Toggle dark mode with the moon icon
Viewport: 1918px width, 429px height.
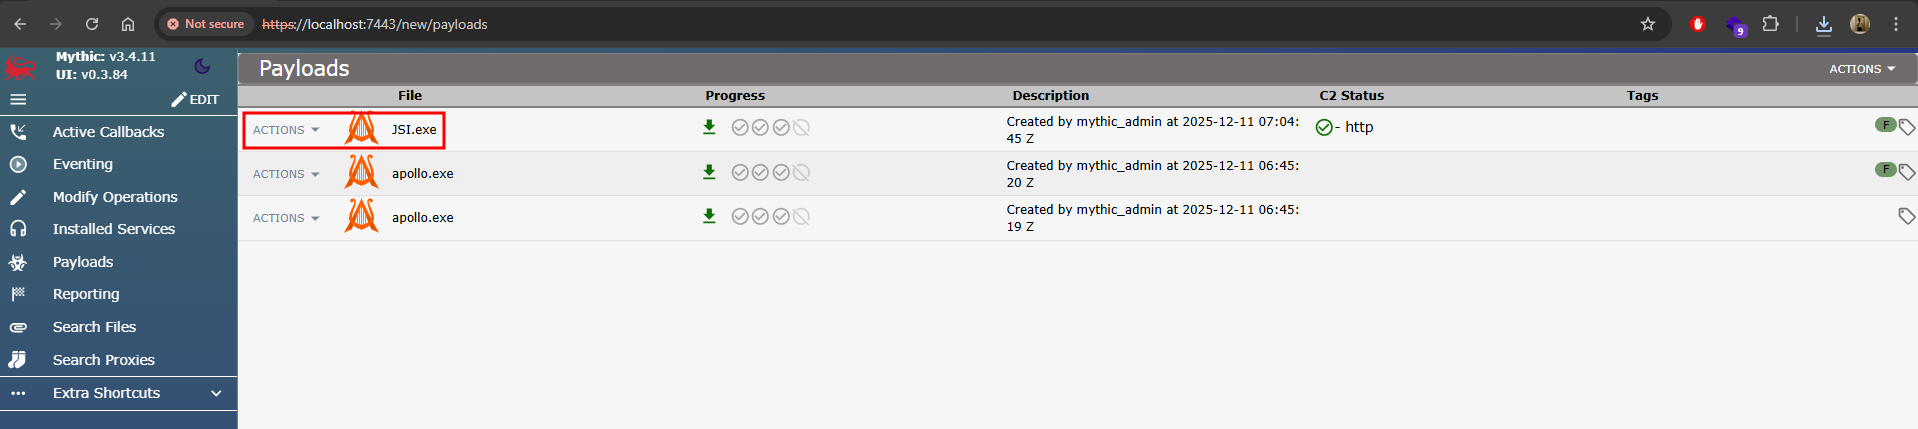[x=202, y=66]
